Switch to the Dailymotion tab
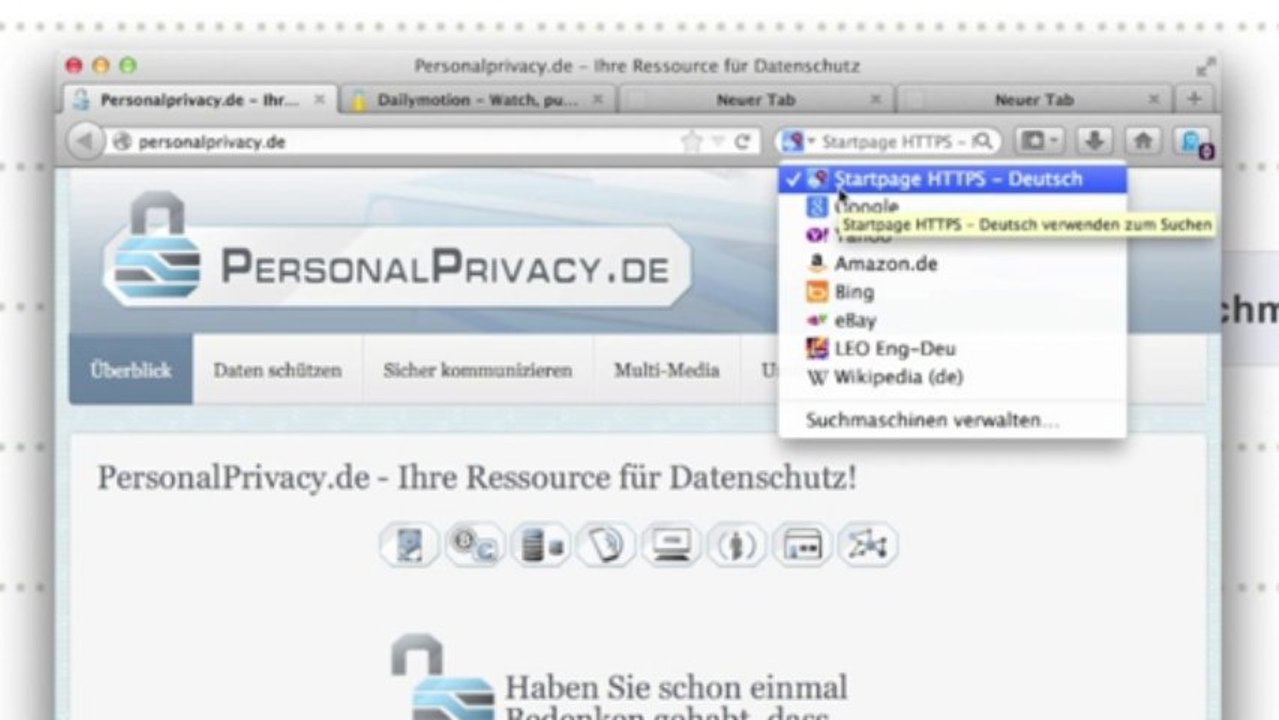Viewport: 1279px width, 720px height. pos(478,99)
